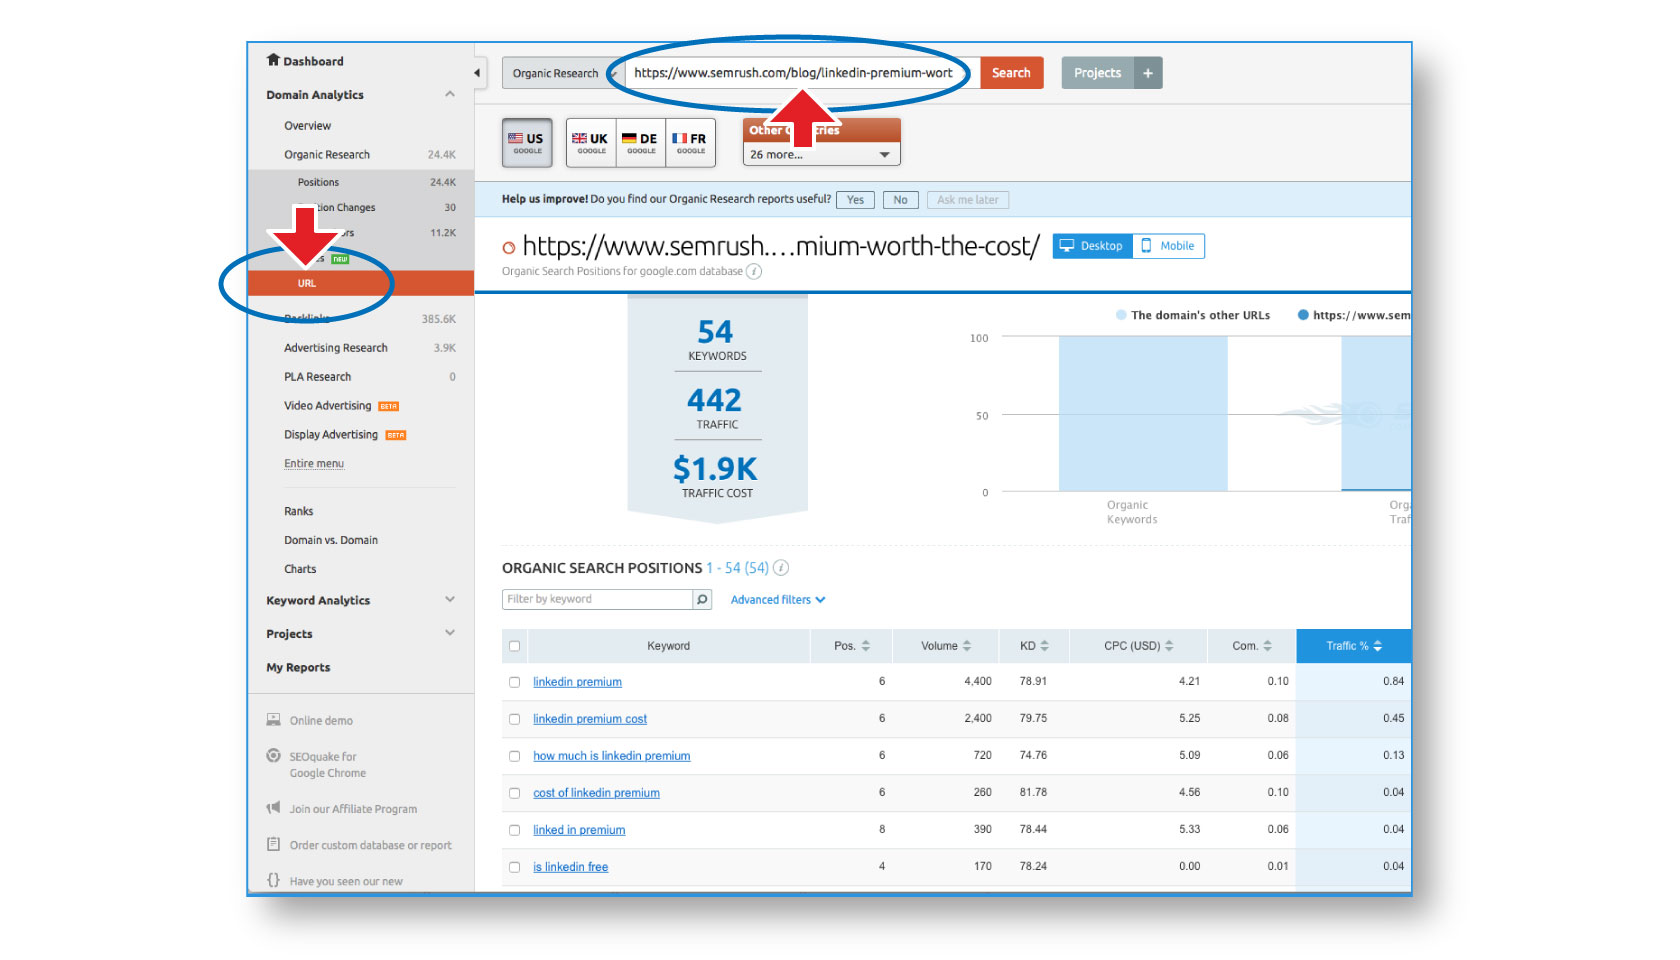The height and width of the screenshot is (960, 1680).
Task: Click the magnifier icon beside keyword filter
Action: point(703,599)
